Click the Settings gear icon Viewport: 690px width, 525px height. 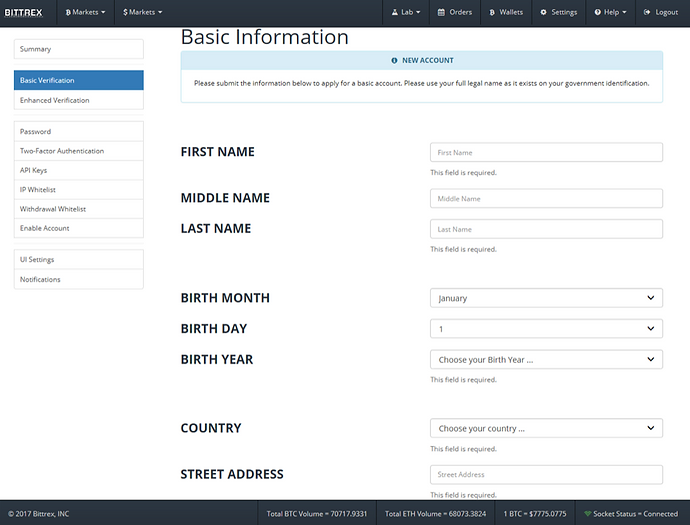543,12
